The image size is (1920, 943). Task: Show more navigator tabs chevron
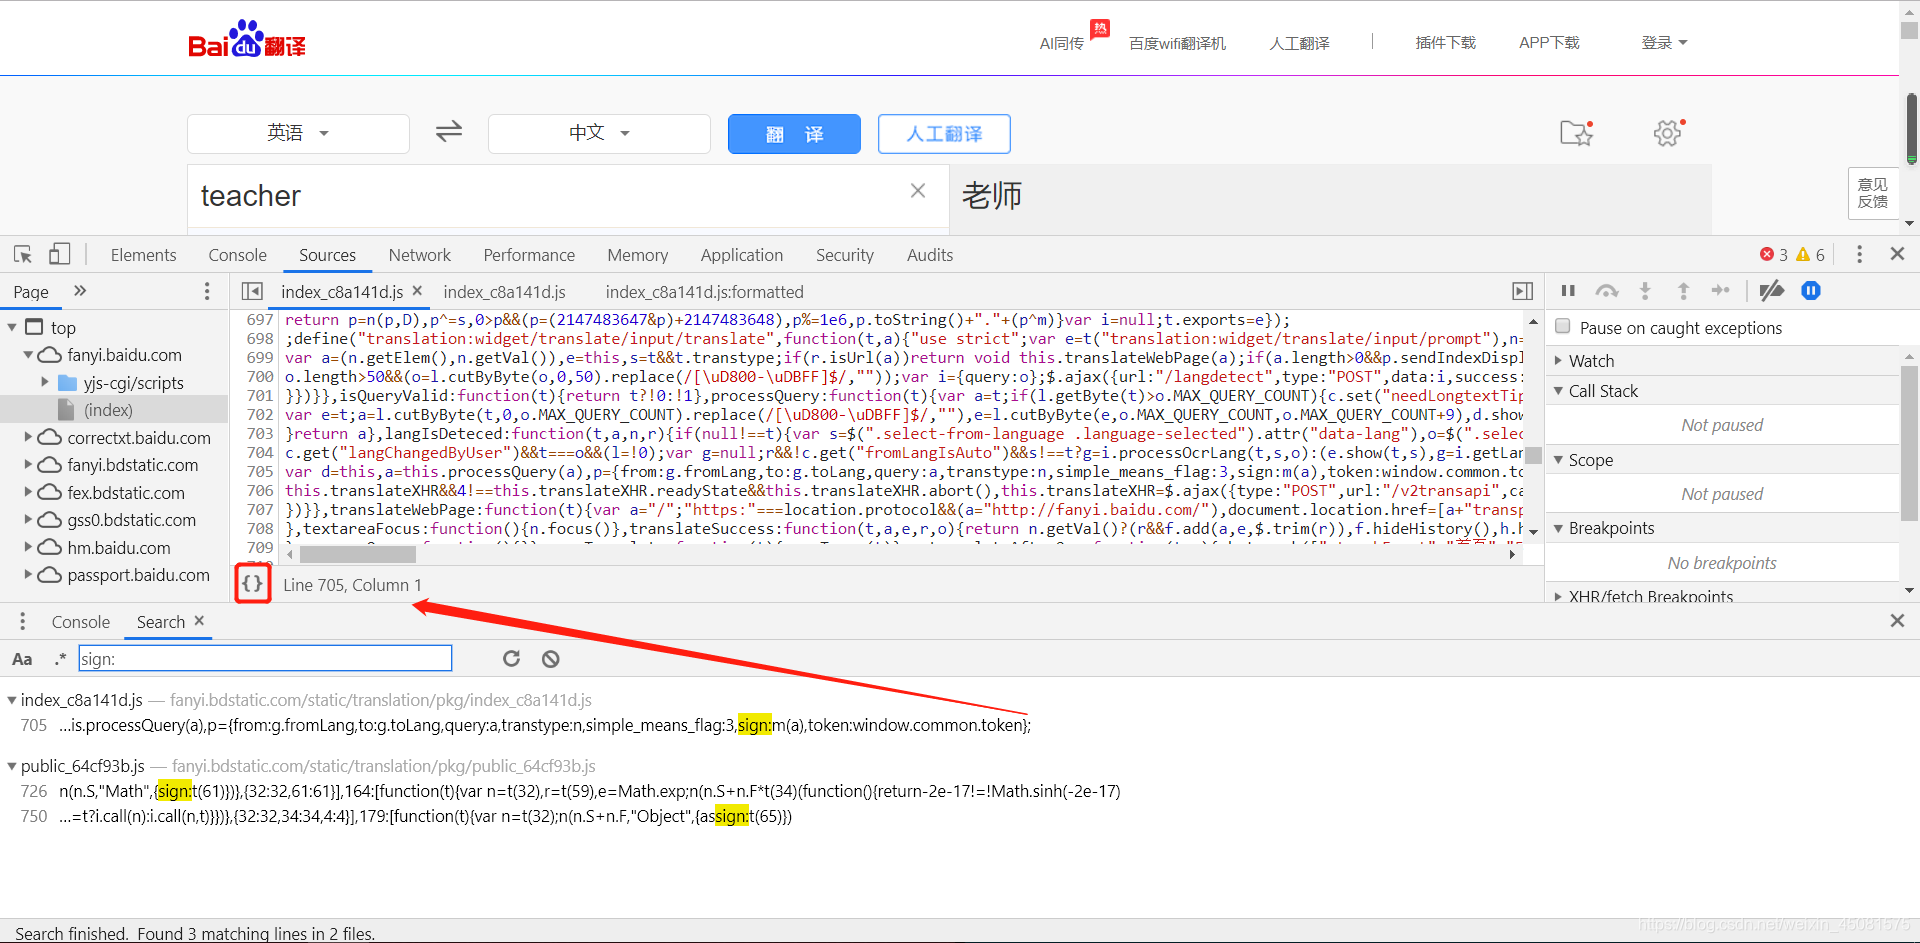pyautogui.click(x=80, y=291)
